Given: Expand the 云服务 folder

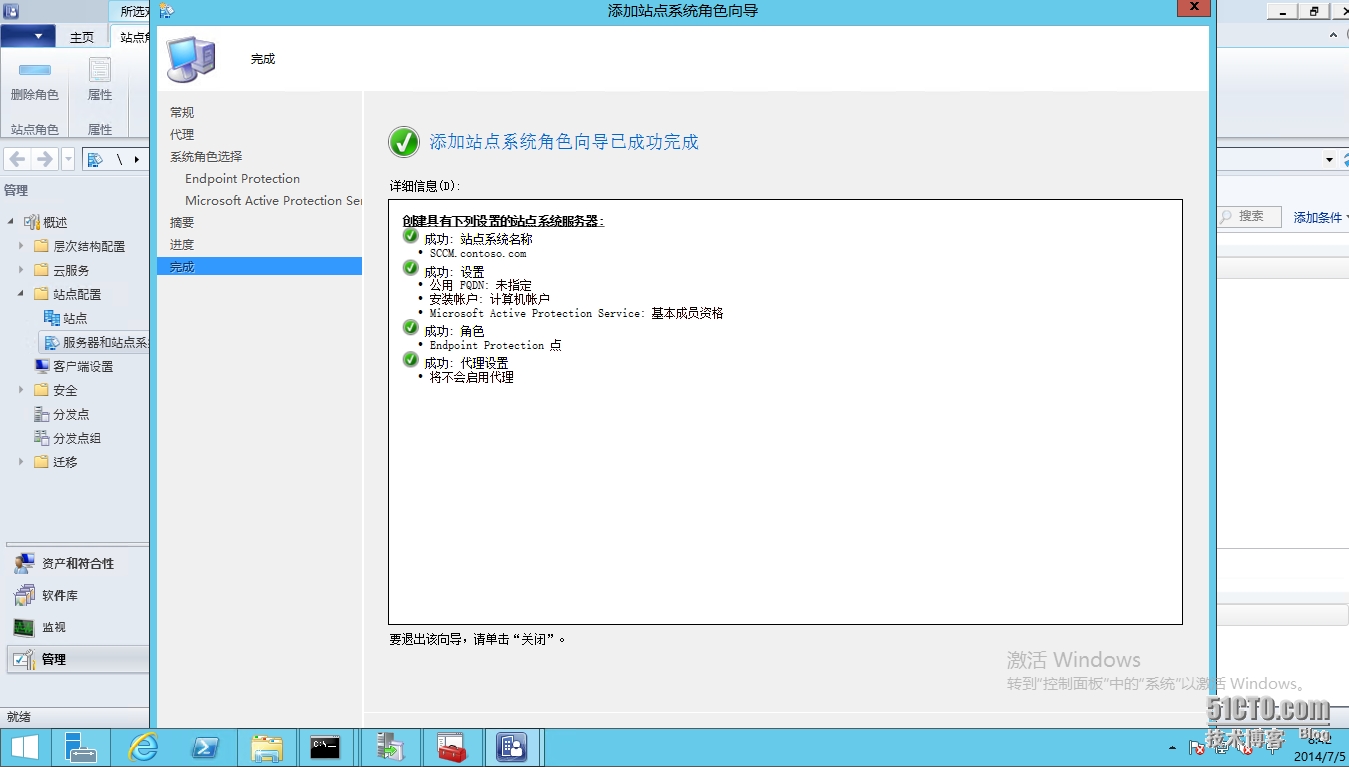Looking at the screenshot, I should pos(21,270).
